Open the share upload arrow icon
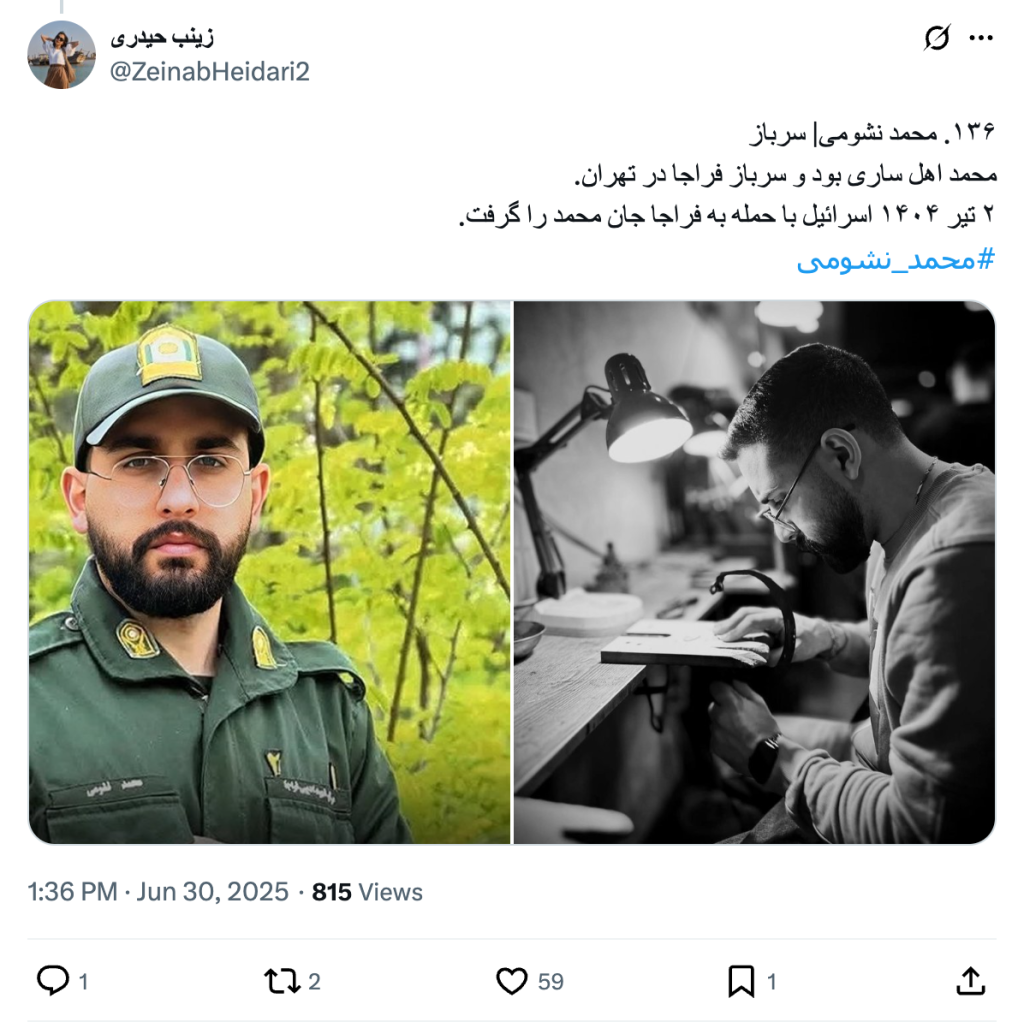Screen dimensions: 1024x1022 tap(970, 981)
